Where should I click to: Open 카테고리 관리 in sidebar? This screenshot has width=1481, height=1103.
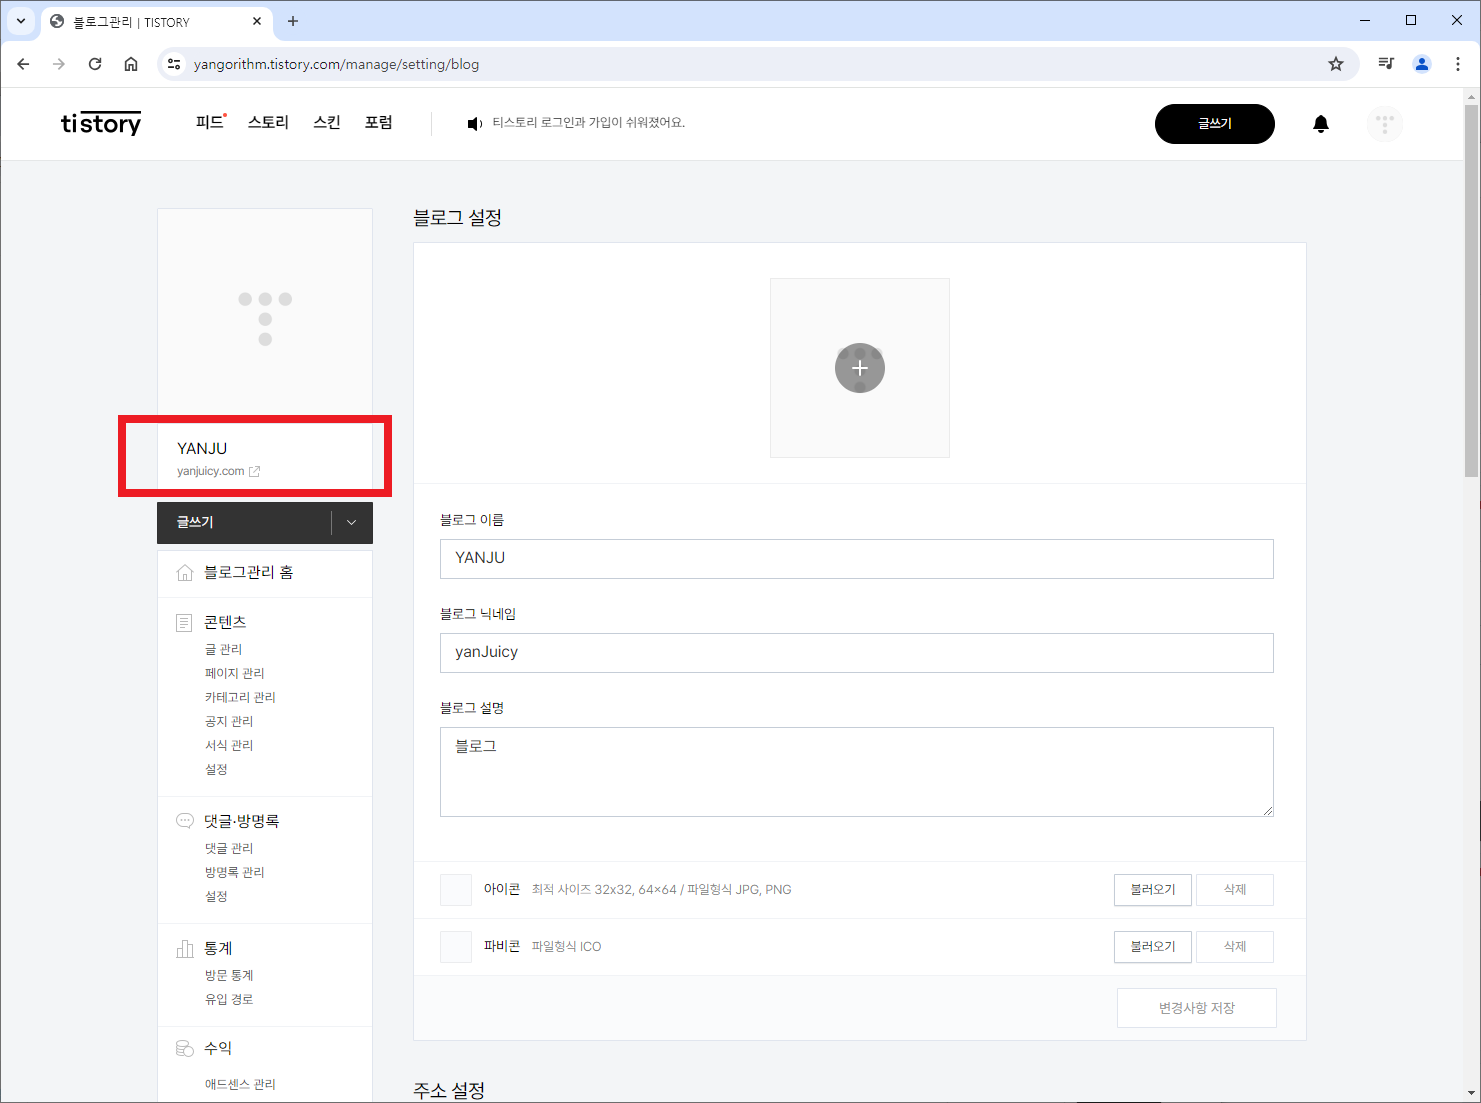tap(240, 698)
